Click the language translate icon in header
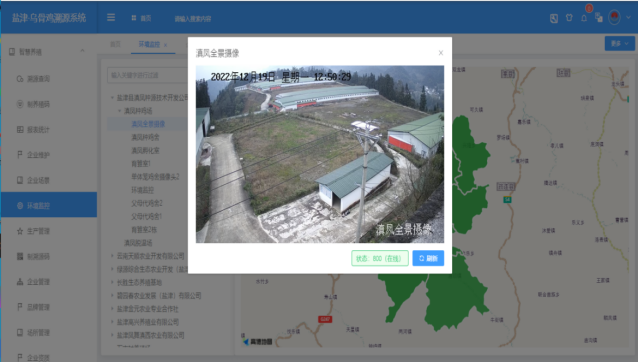This screenshot has width=639, height=362. pos(599,18)
